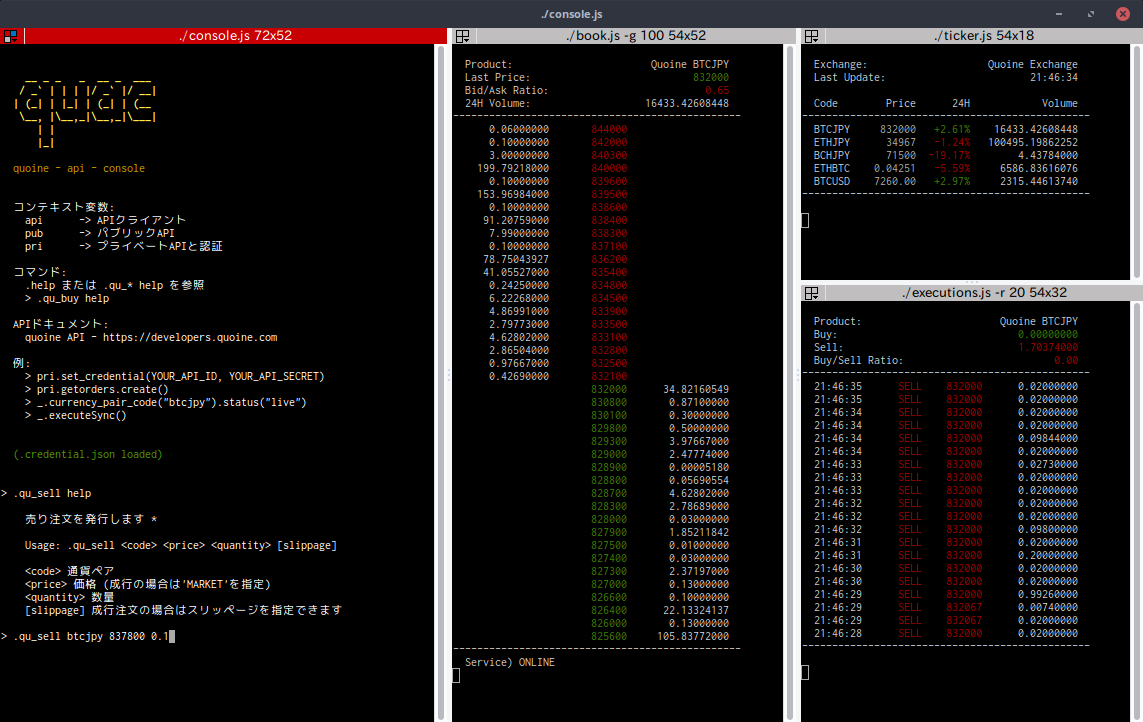The image size is (1143, 722).
Task: Select the ./console.js 72x52 pane title
Action: 235,36
